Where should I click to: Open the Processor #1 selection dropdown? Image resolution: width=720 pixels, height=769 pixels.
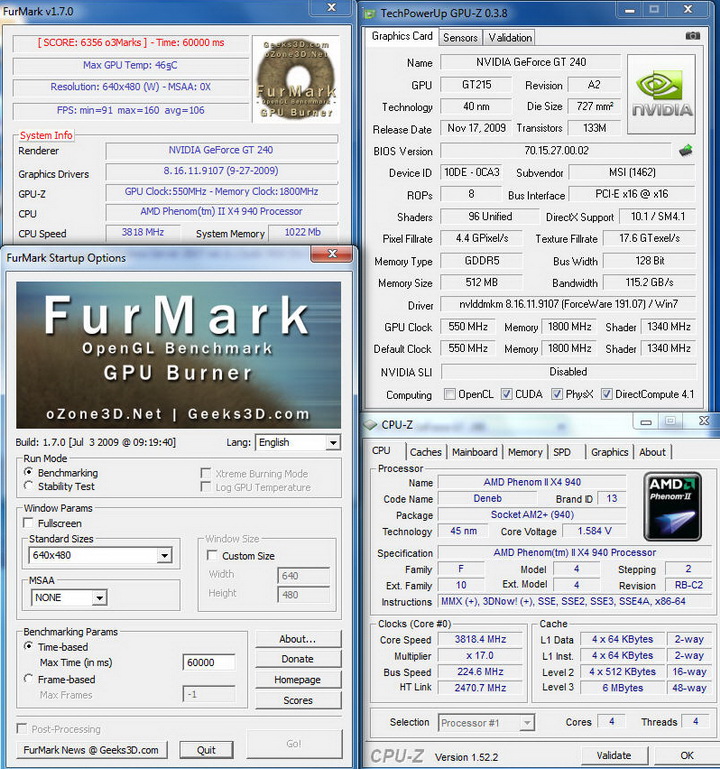coord(486,722)
